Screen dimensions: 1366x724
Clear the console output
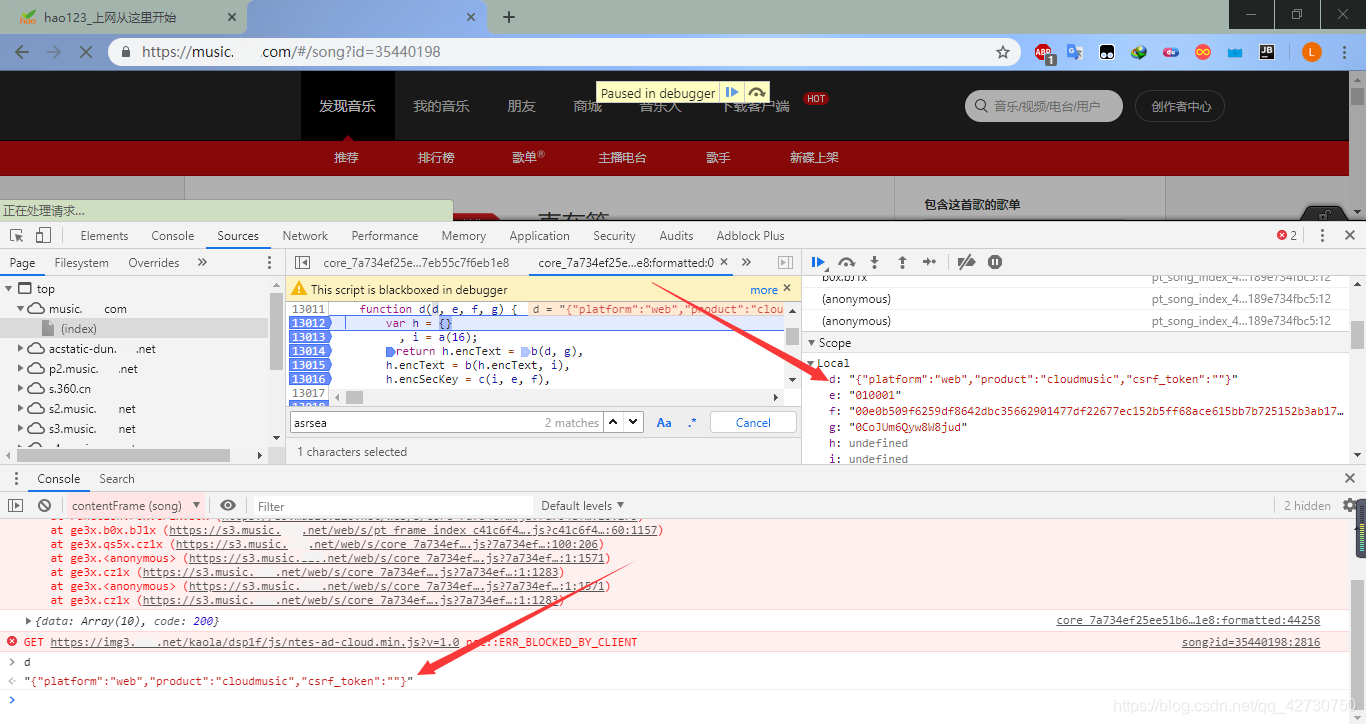pos(43,506)
